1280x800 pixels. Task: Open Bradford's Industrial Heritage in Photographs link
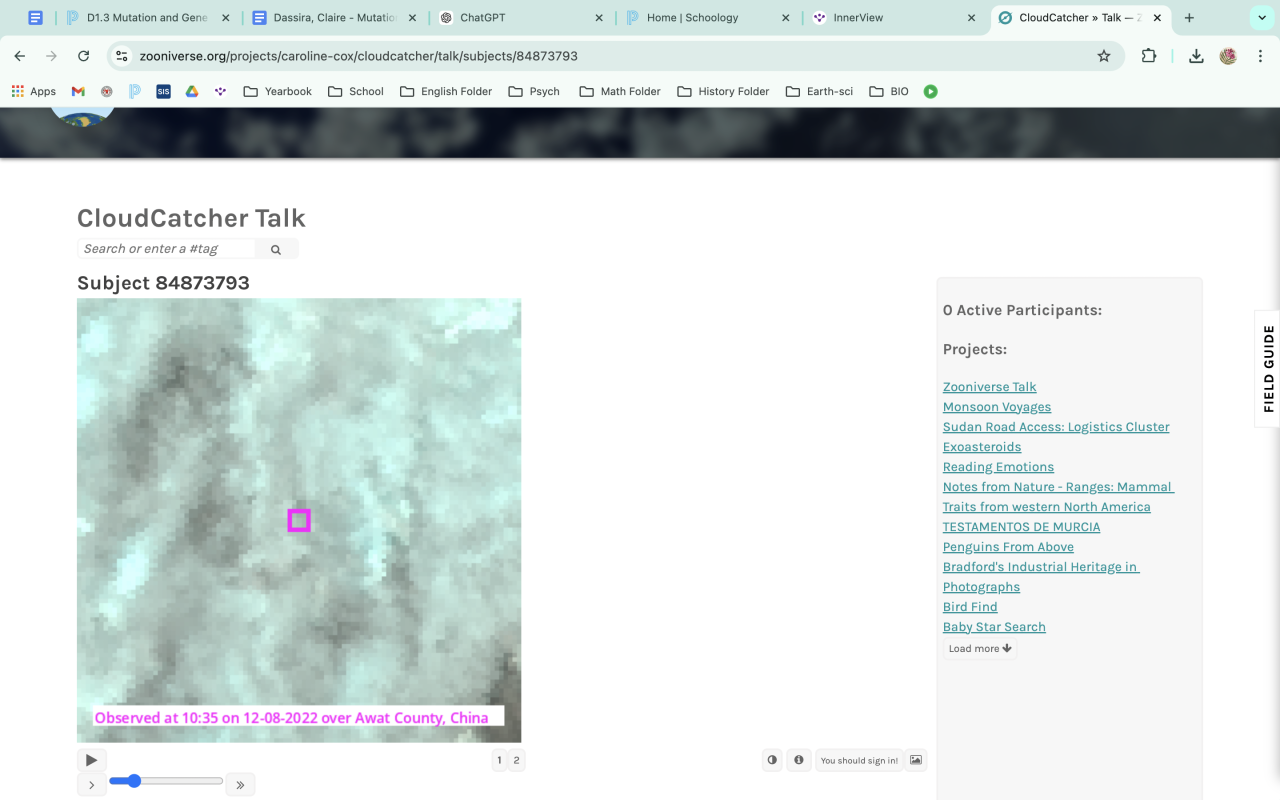pos(1041,577)
